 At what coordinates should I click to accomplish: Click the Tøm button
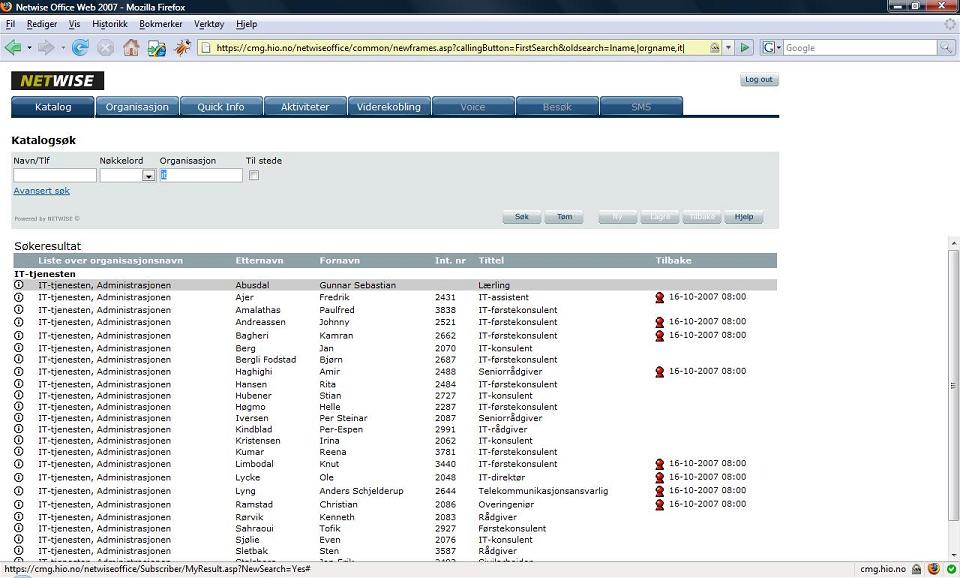564,217
